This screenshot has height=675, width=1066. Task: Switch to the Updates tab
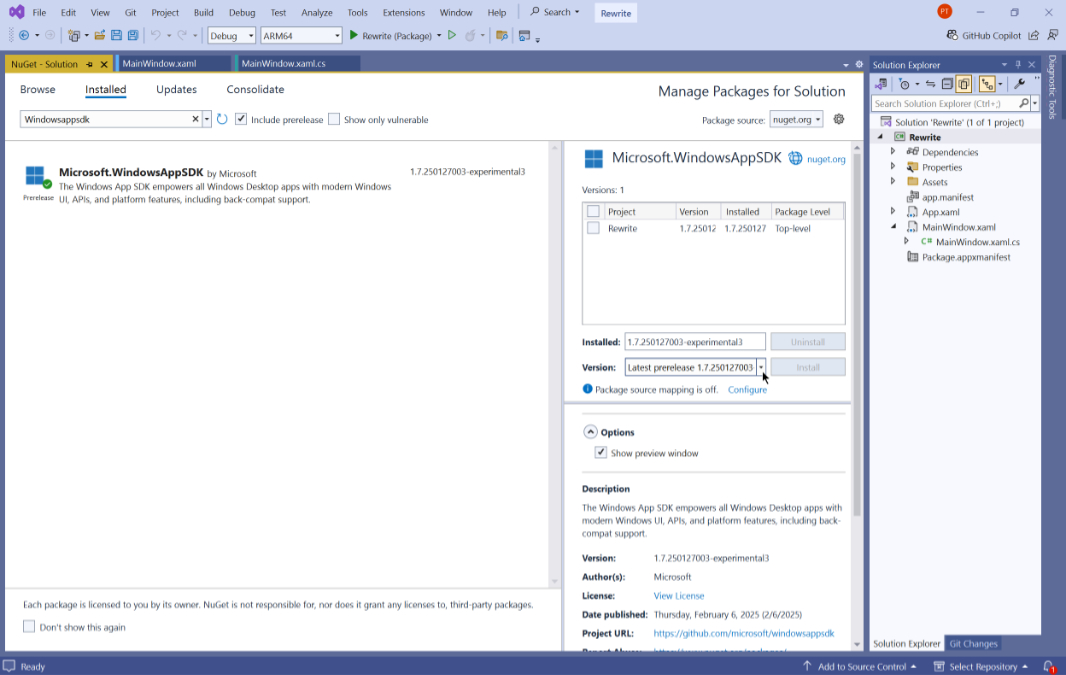click(176, 89)
